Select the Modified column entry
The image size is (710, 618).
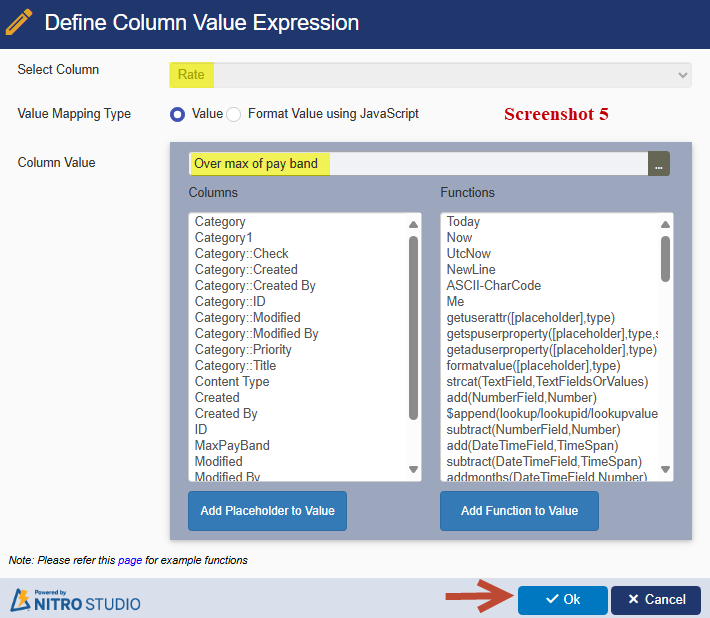coord(218,461)
